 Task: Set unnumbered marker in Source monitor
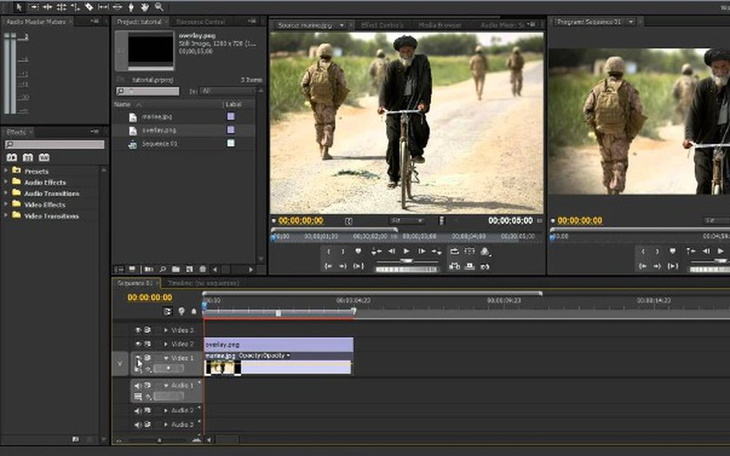click(358, 252)
